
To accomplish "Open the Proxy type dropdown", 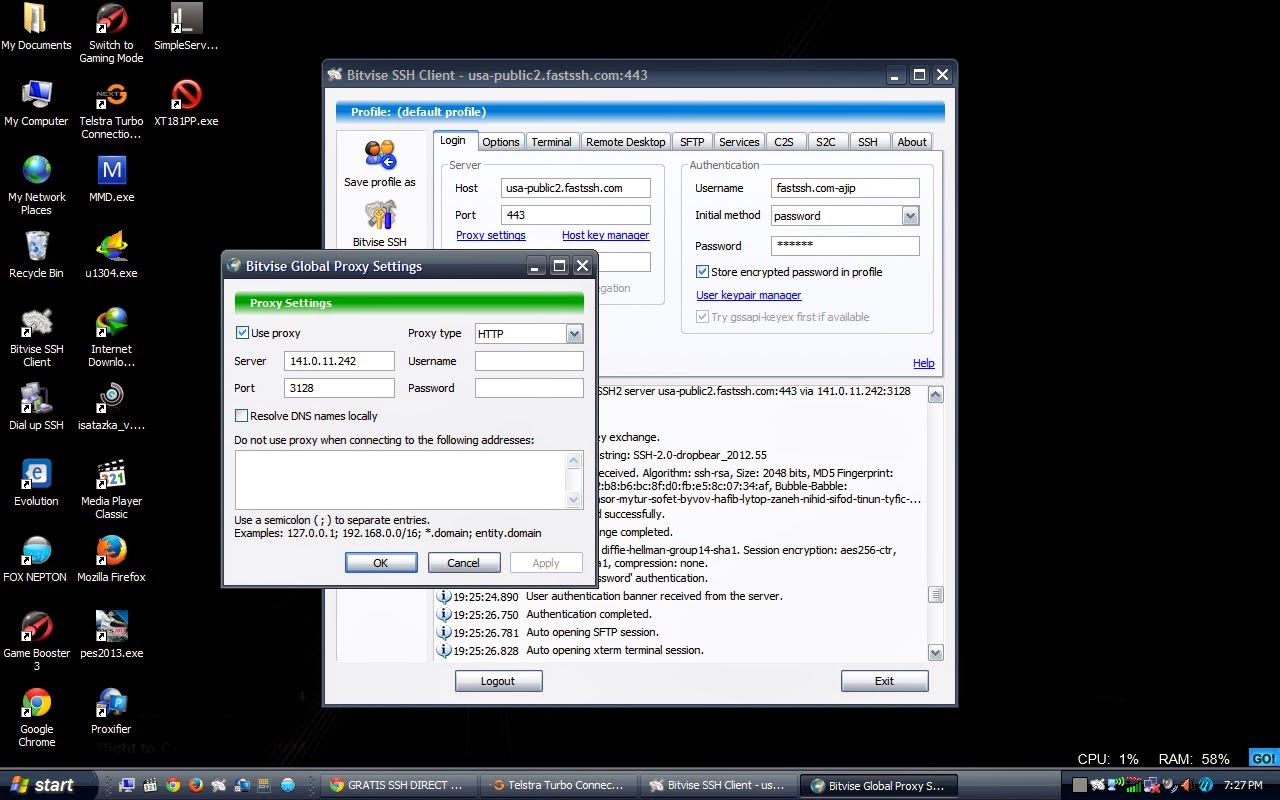I will [x=574, y=334].
